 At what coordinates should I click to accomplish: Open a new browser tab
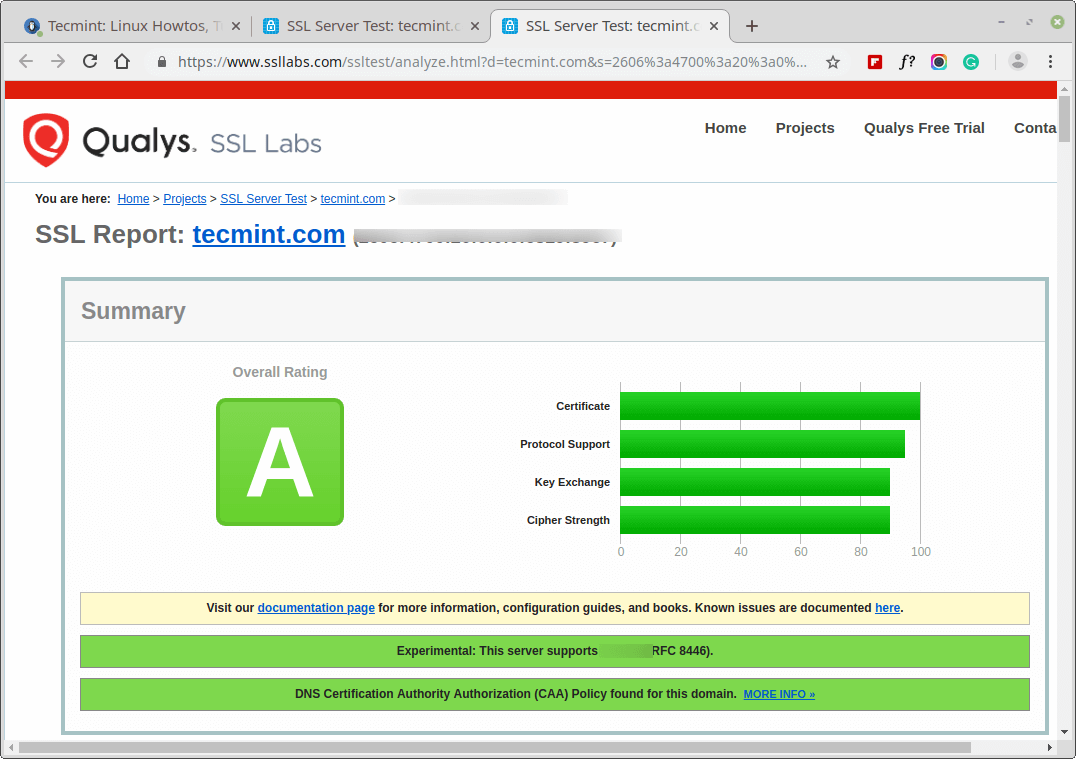[x=751, y=26]
